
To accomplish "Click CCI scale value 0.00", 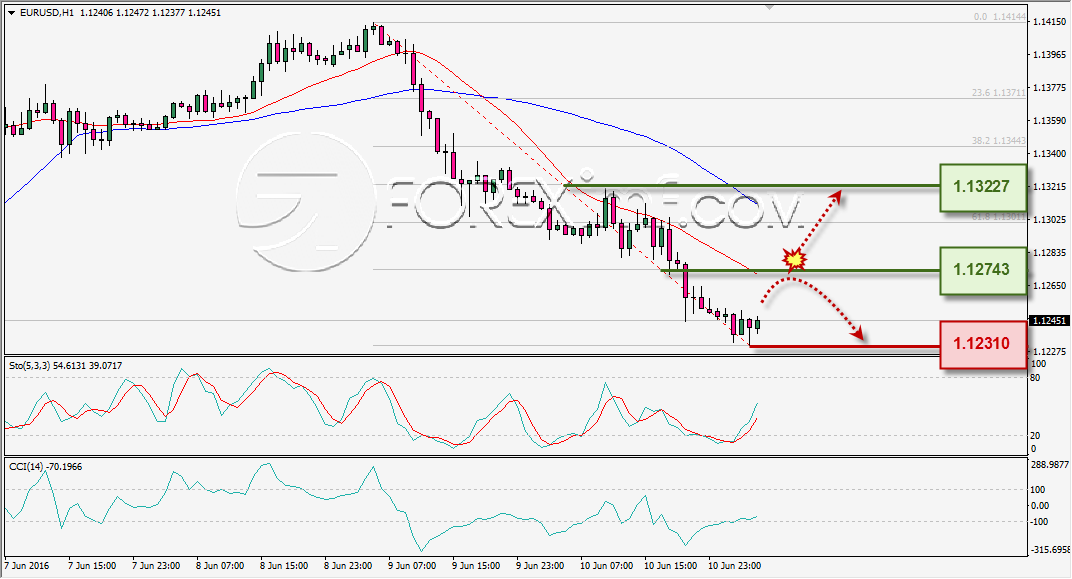I will pos(1039,506).
